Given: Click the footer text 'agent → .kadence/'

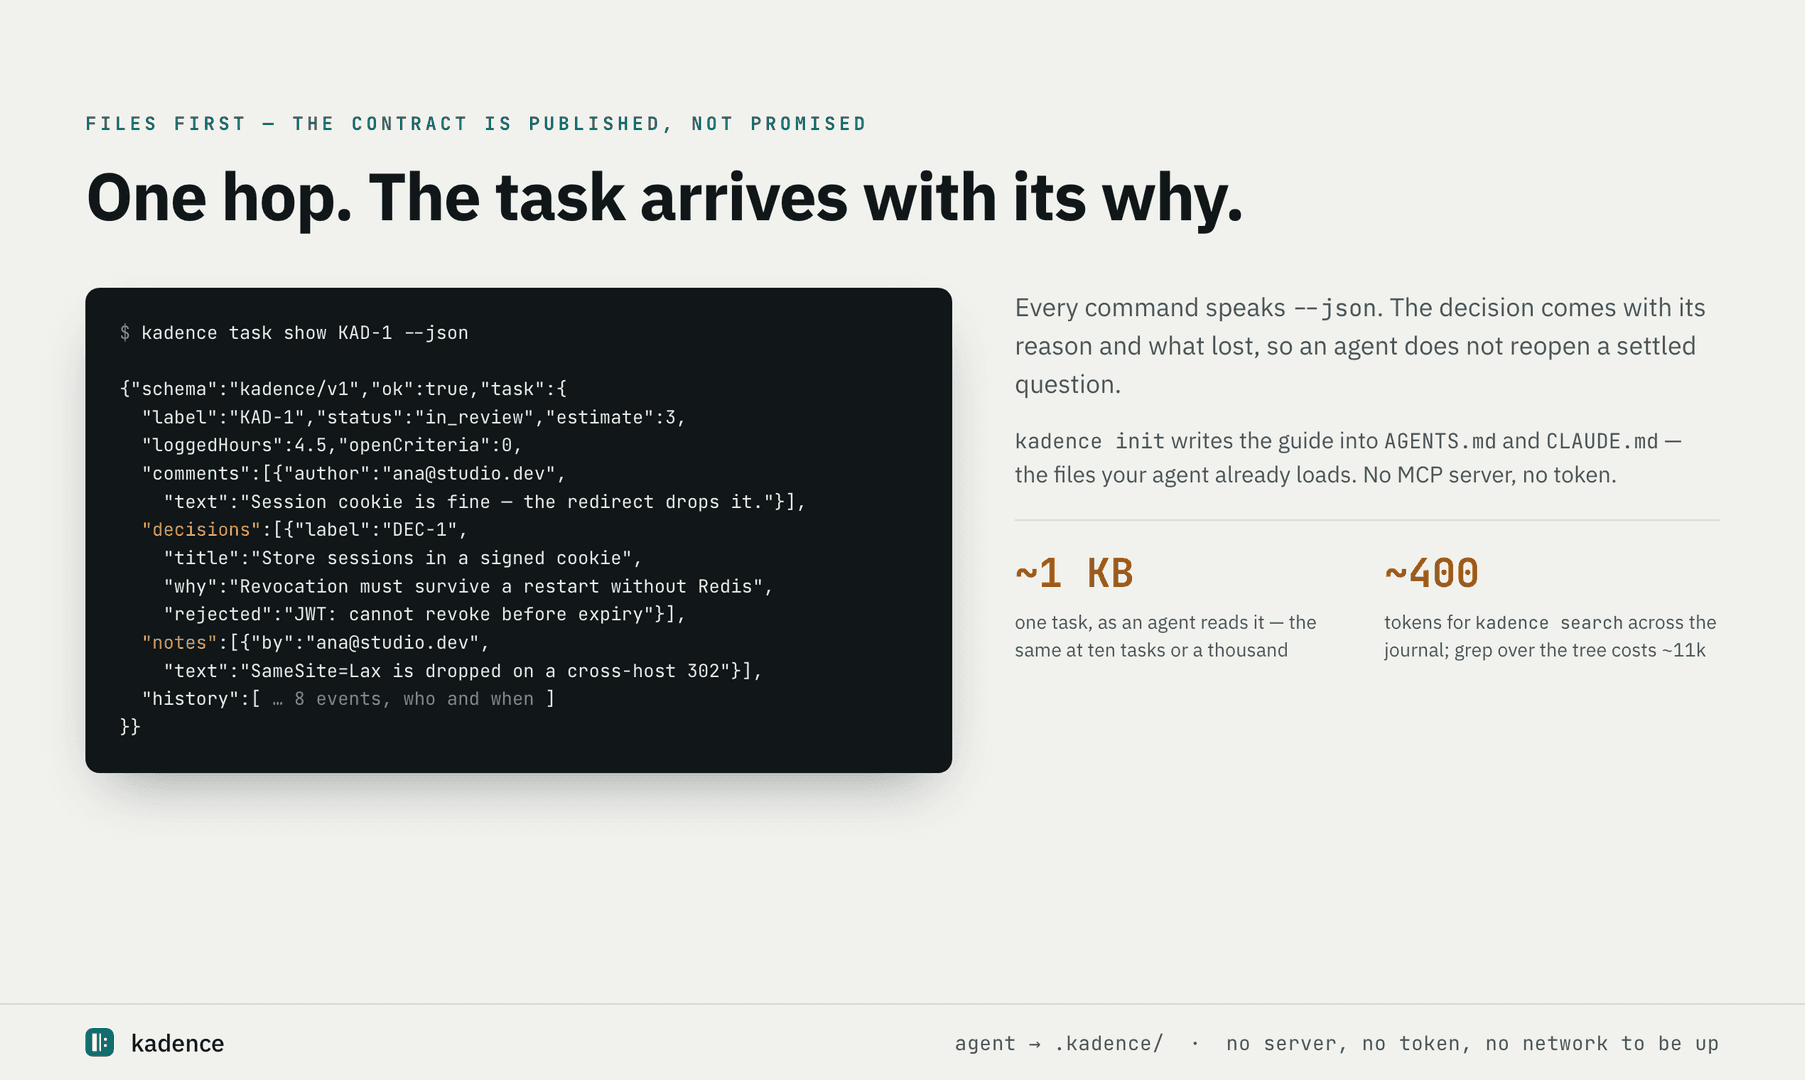Looking at the screenshot, I should [1059, 1043].
